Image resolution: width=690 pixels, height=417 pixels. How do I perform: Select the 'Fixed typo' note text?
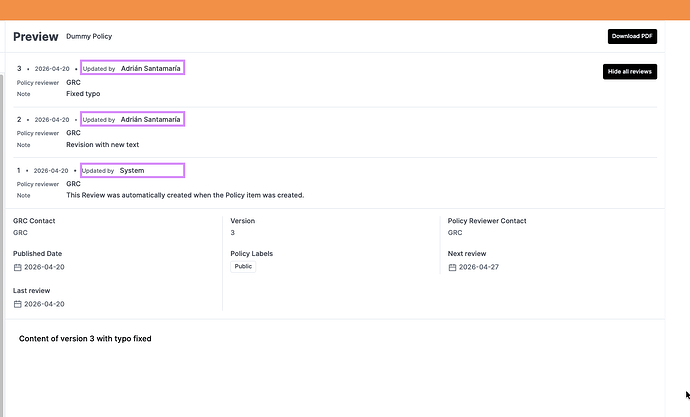coord(83,94)
